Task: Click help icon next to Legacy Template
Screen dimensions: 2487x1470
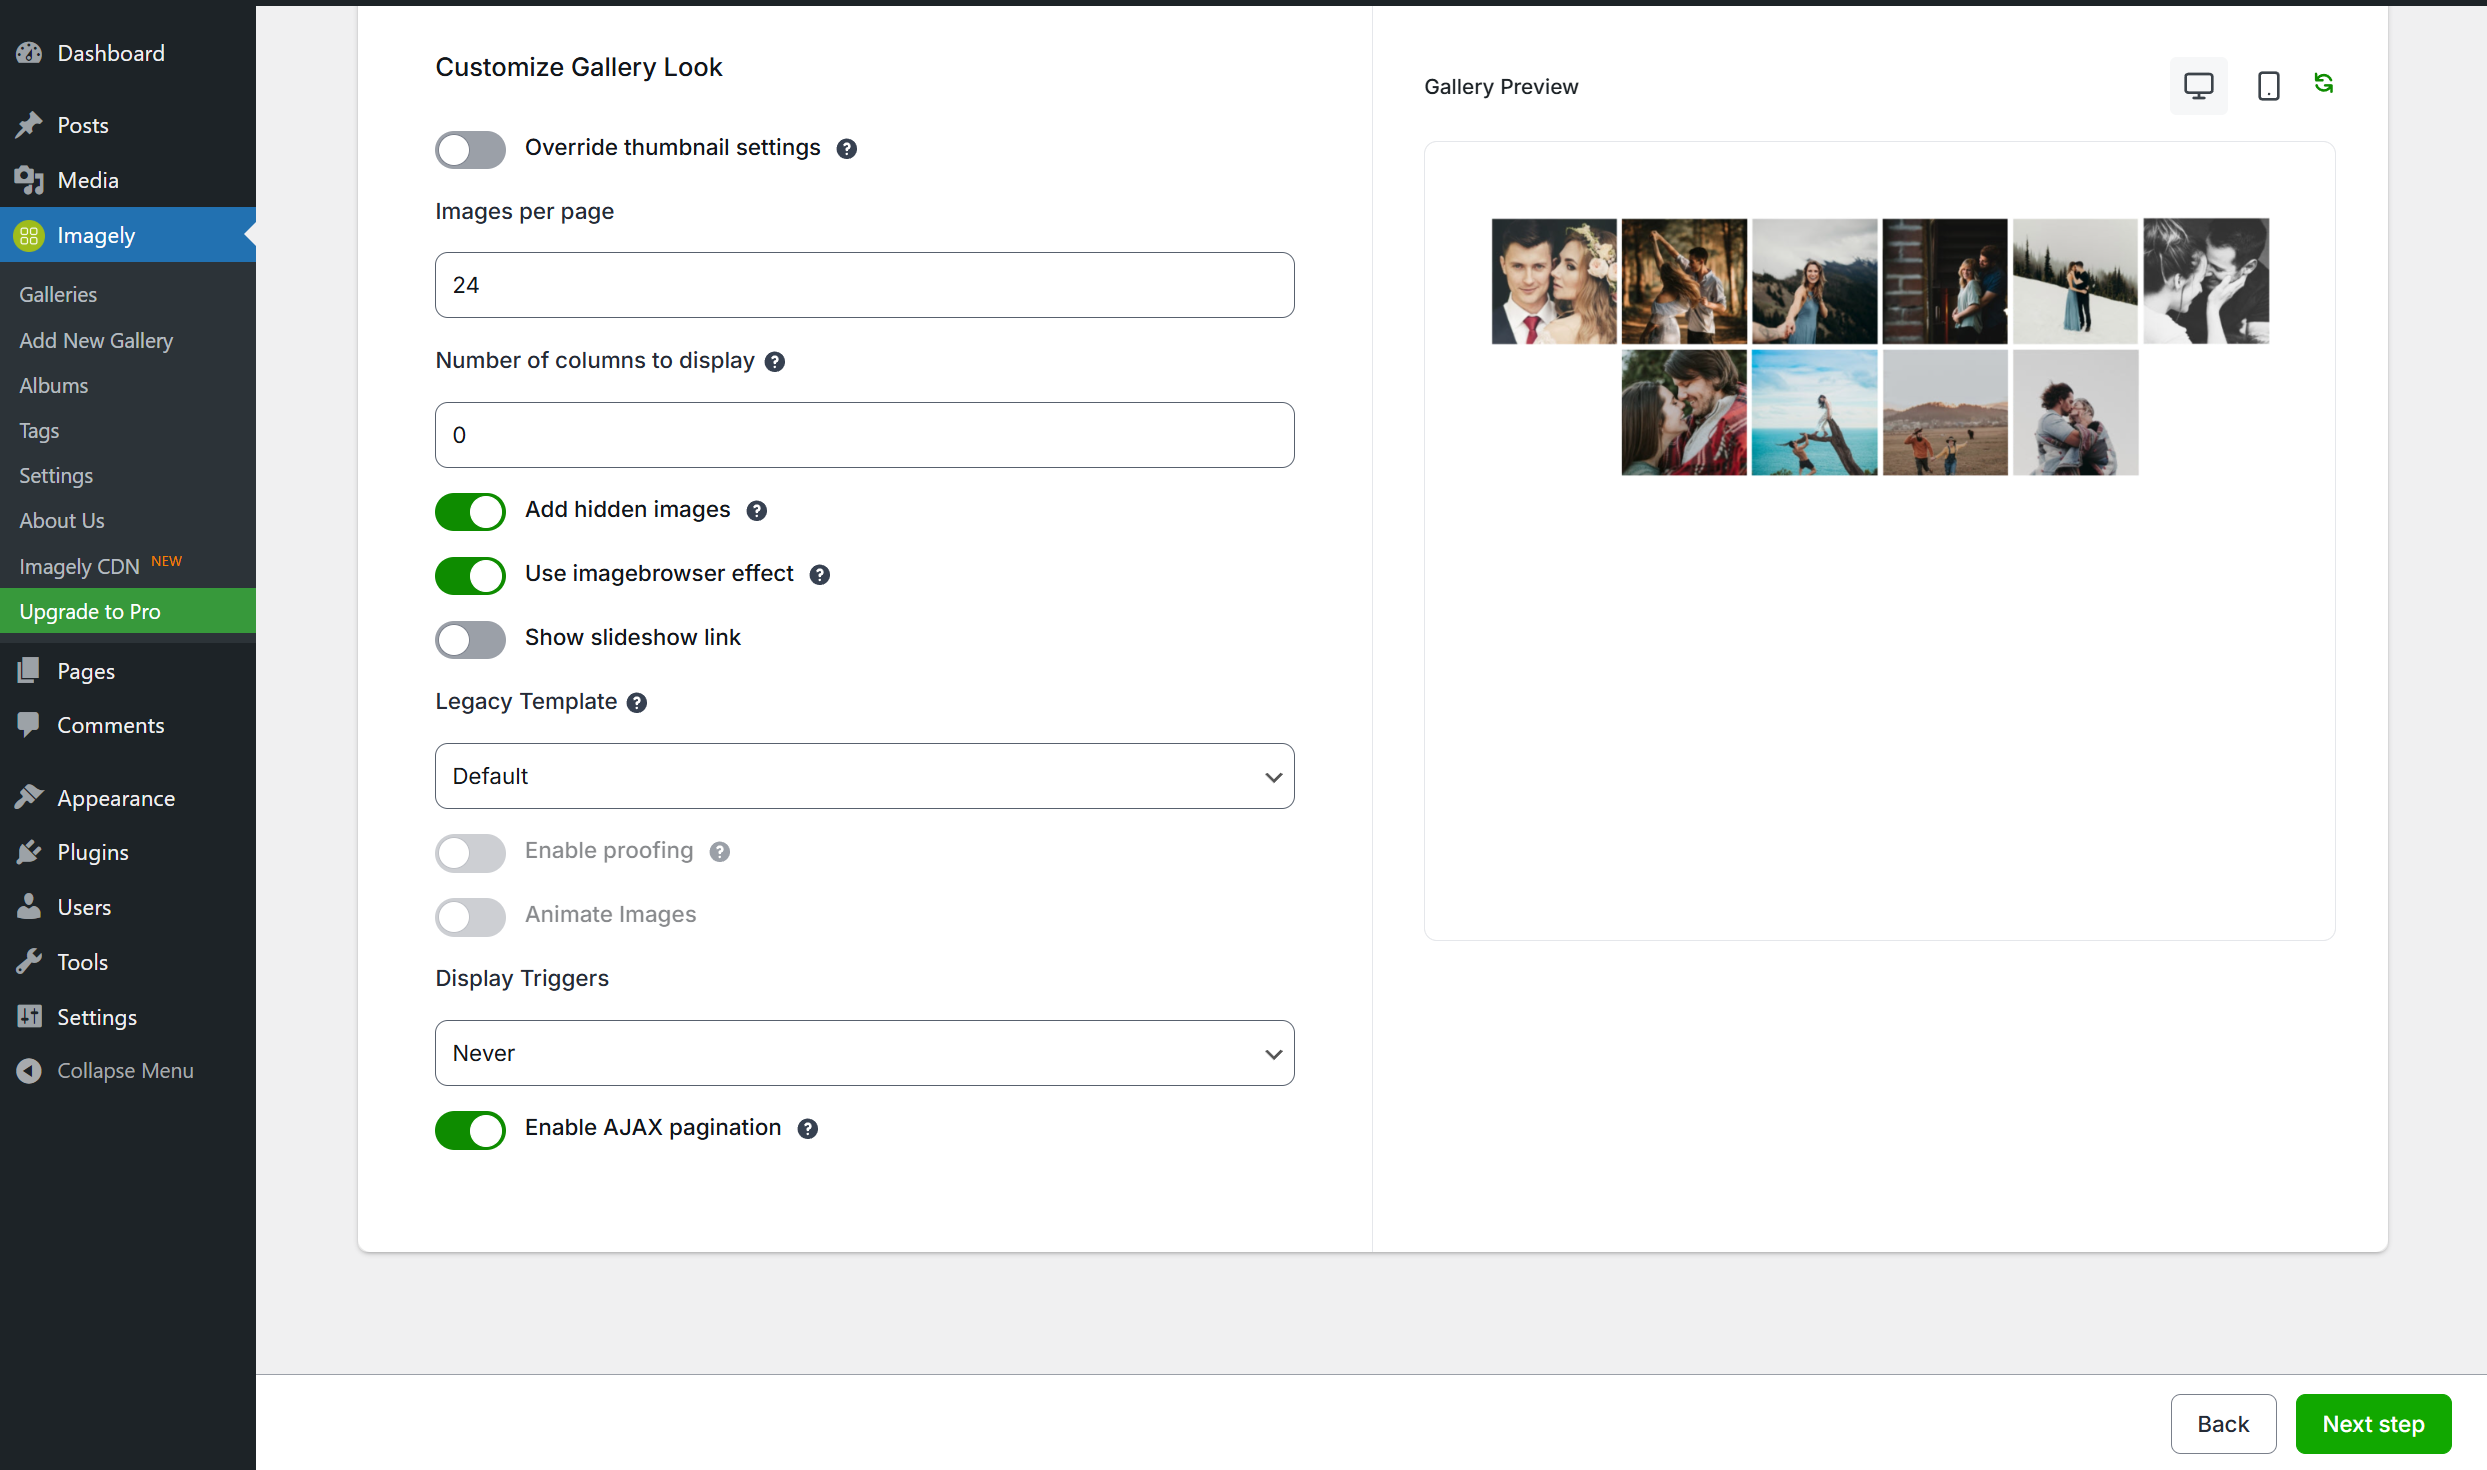Action: click(637, 703)
